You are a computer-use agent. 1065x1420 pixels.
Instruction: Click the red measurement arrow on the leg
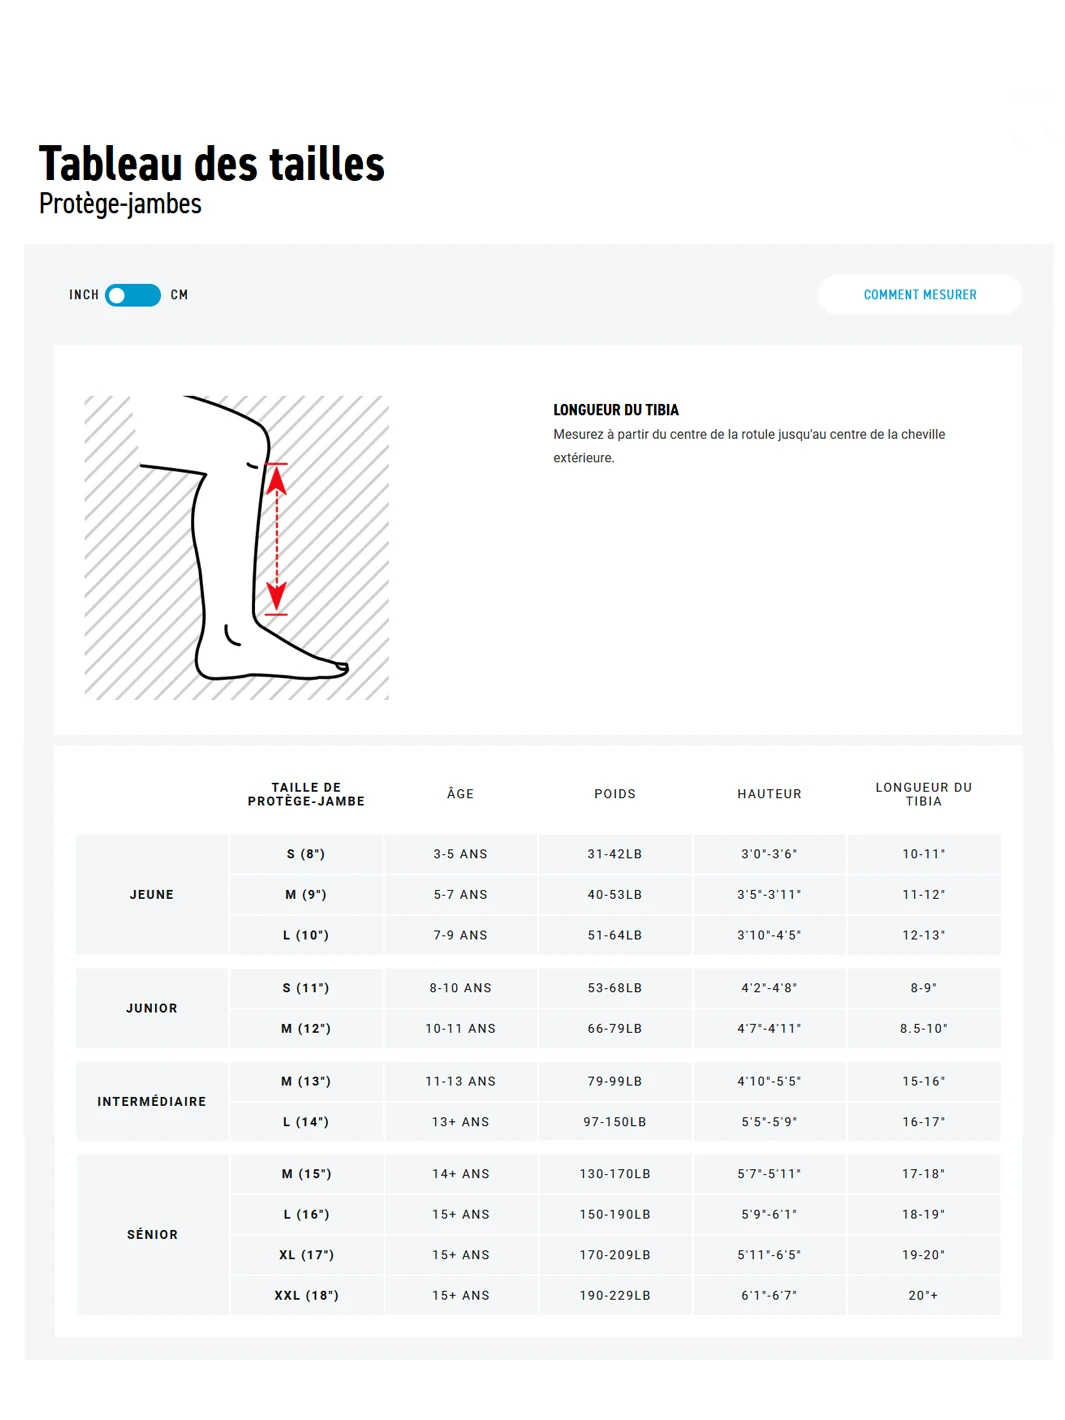pyautogui.click(x=277, y=540)
